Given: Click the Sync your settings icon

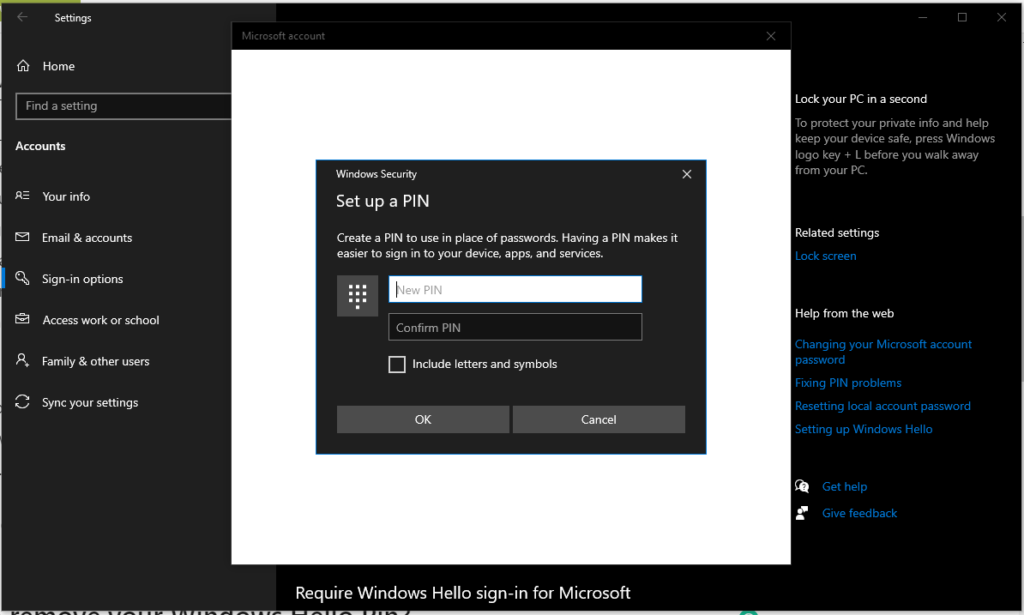Looking at the screenshot, I should pyautogui.click(x=22, y=402).
